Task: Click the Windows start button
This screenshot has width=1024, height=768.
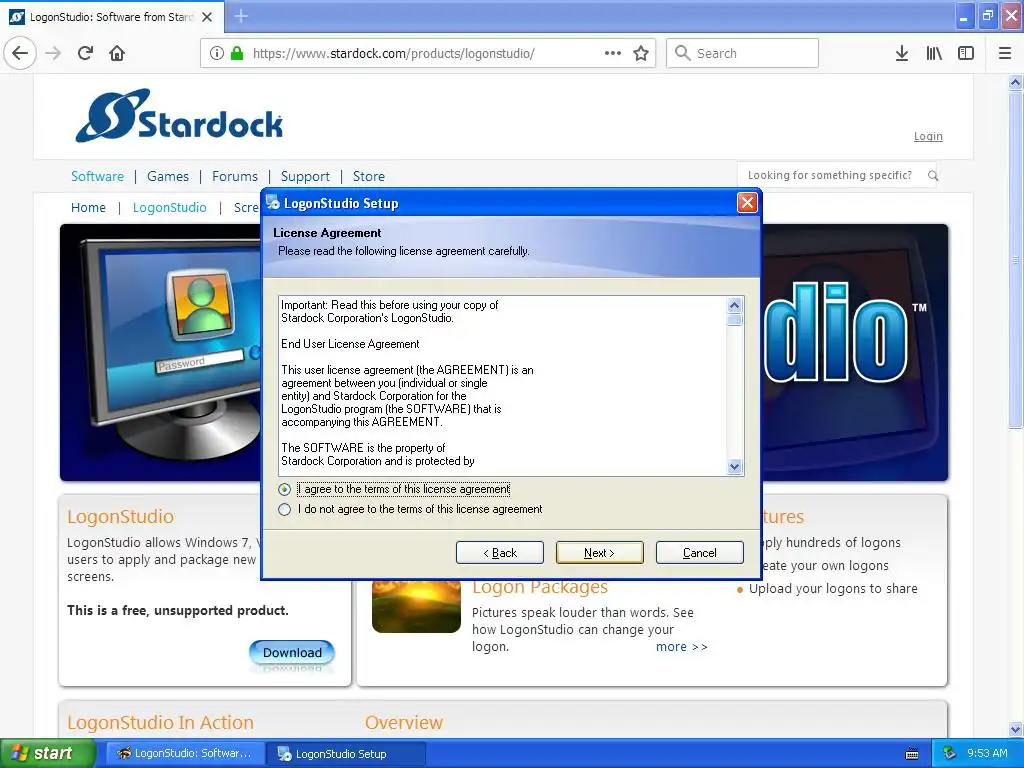Action: point(48,753)
